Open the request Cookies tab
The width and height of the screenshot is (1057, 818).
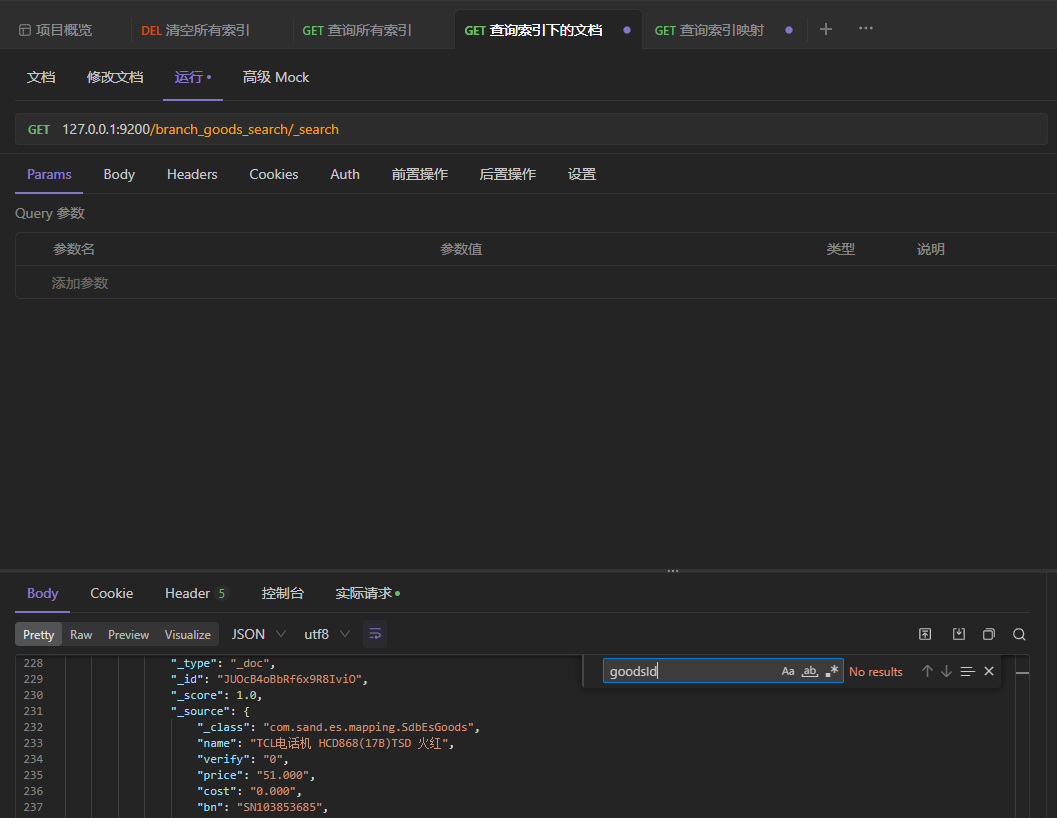tap(274, 174)
